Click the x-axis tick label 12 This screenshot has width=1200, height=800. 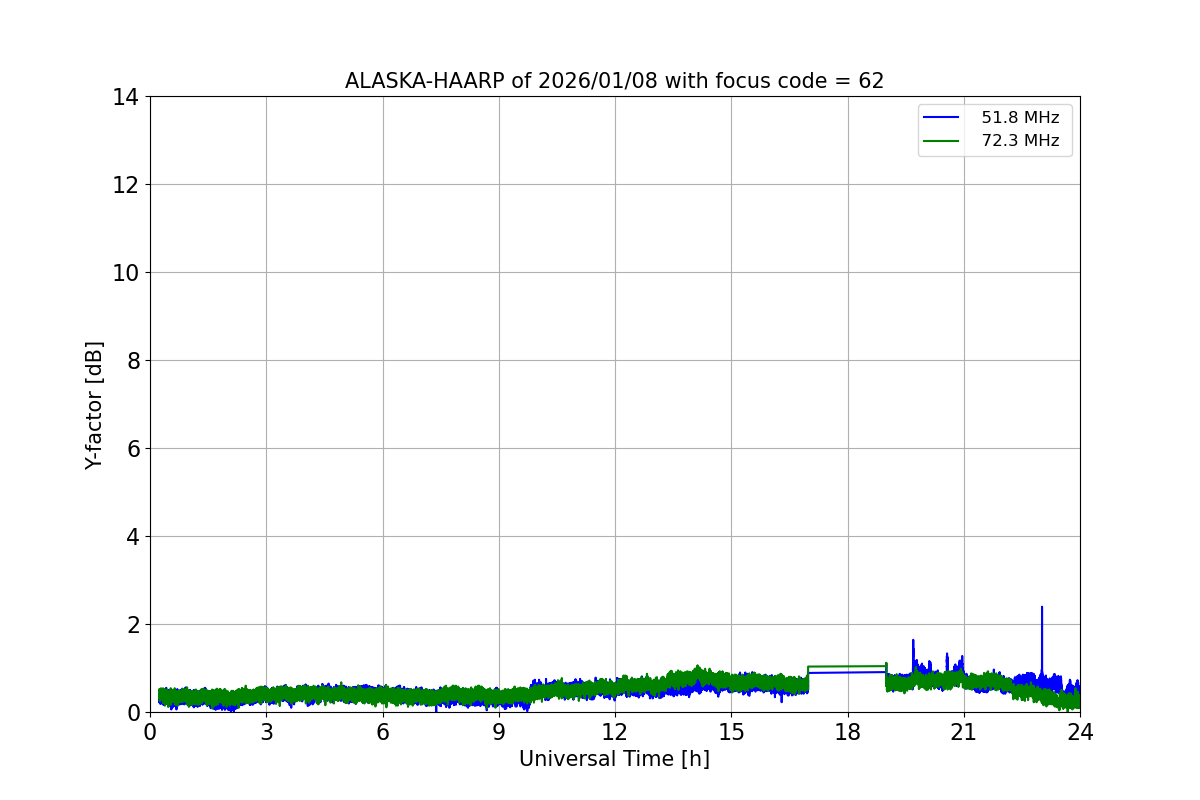pos(615,732)
